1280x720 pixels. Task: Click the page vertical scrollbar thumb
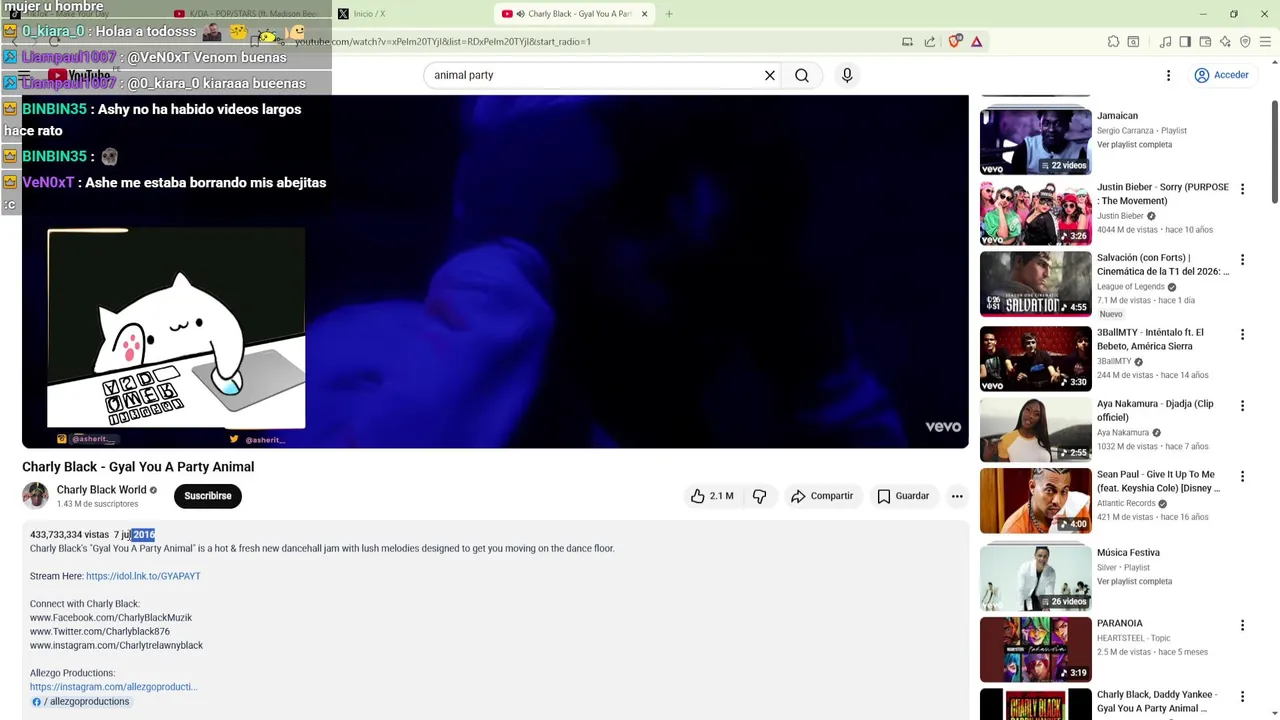click(x=1274, y=150)
